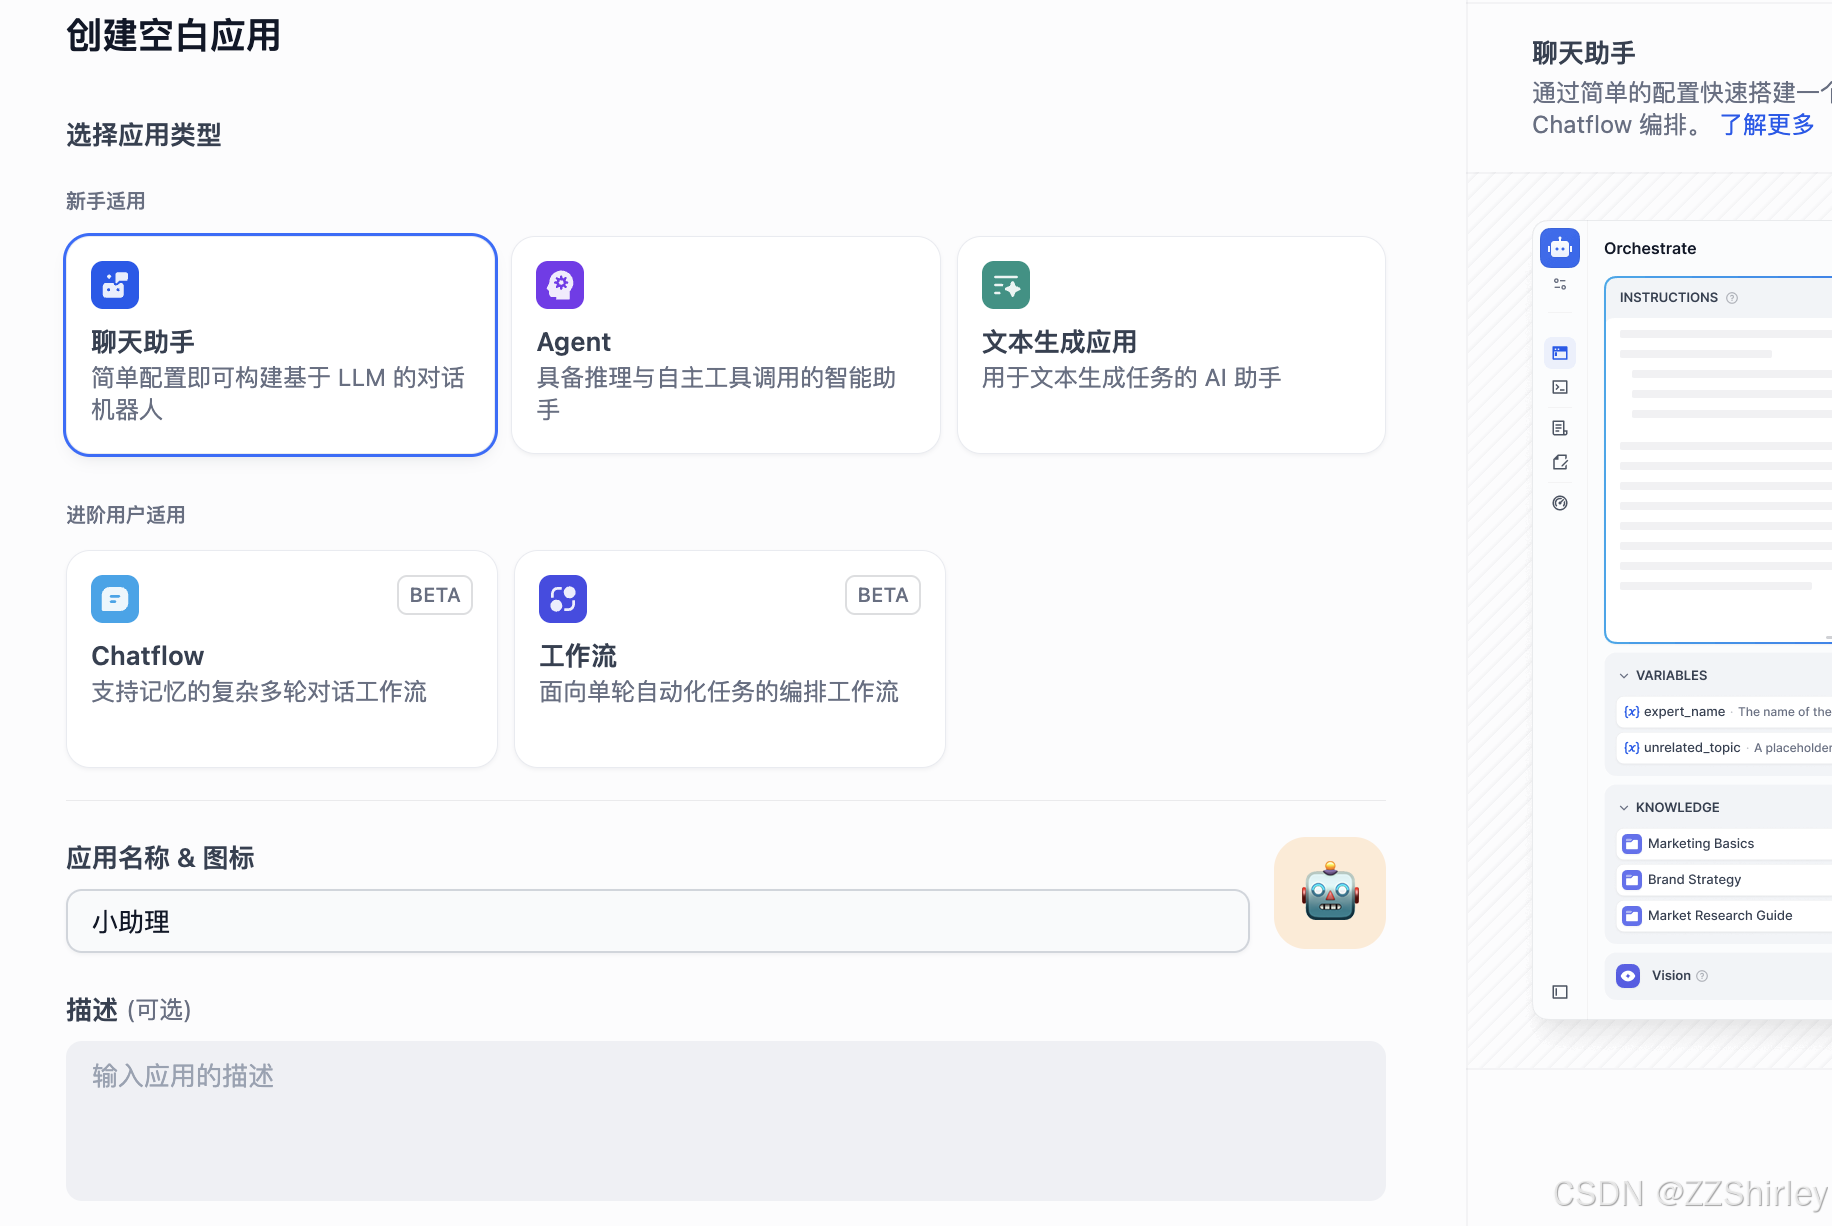Click the robot emoji app icon picker
This screenshot has width=1832, height=1226.
tap(1329, 892)
